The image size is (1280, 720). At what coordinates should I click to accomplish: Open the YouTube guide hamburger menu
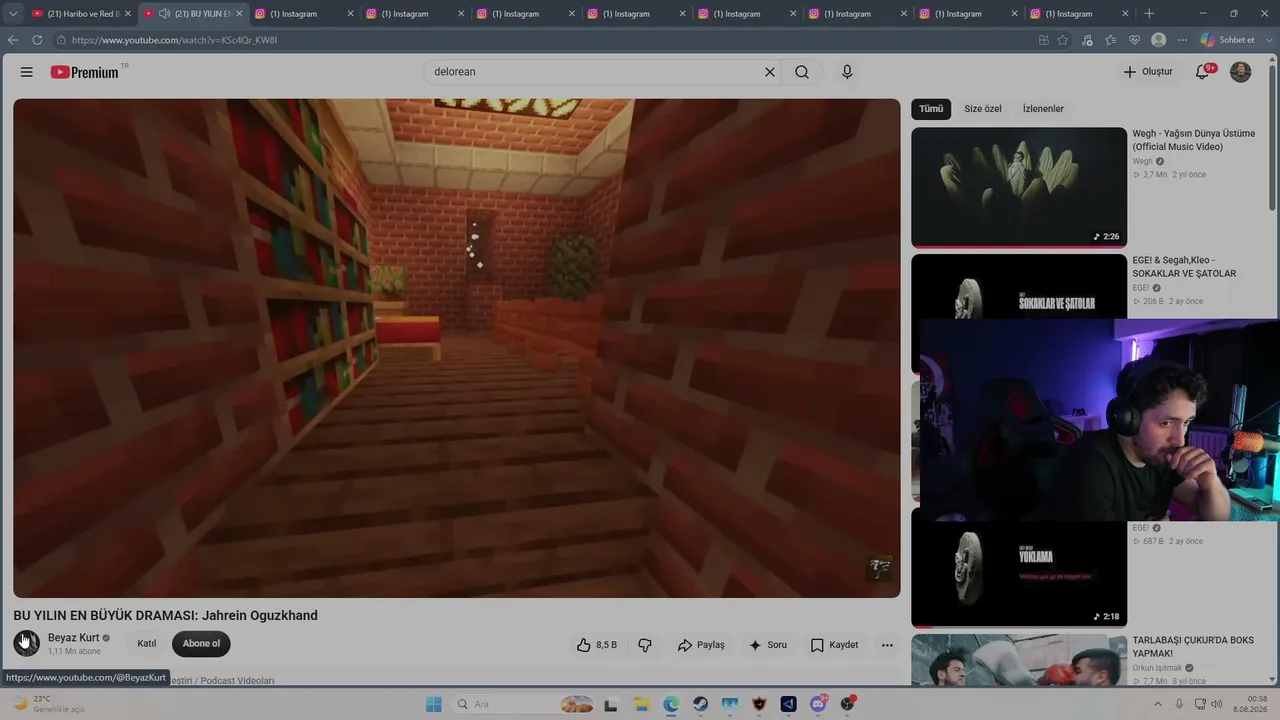pyautogui.click(x=27, y=72)
